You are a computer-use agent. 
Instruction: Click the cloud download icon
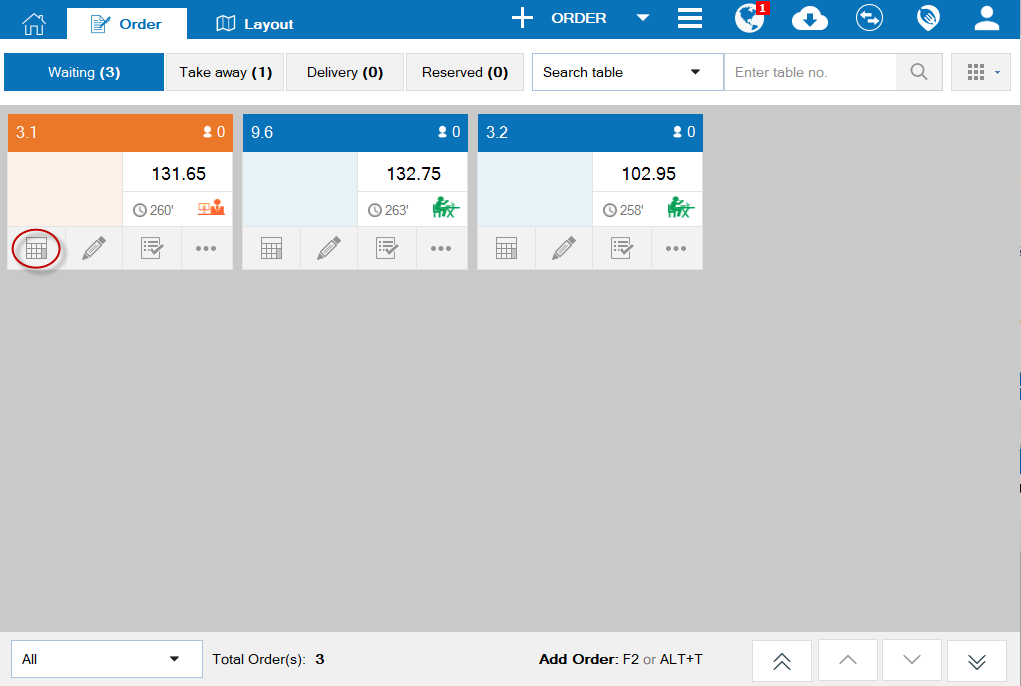809,19
